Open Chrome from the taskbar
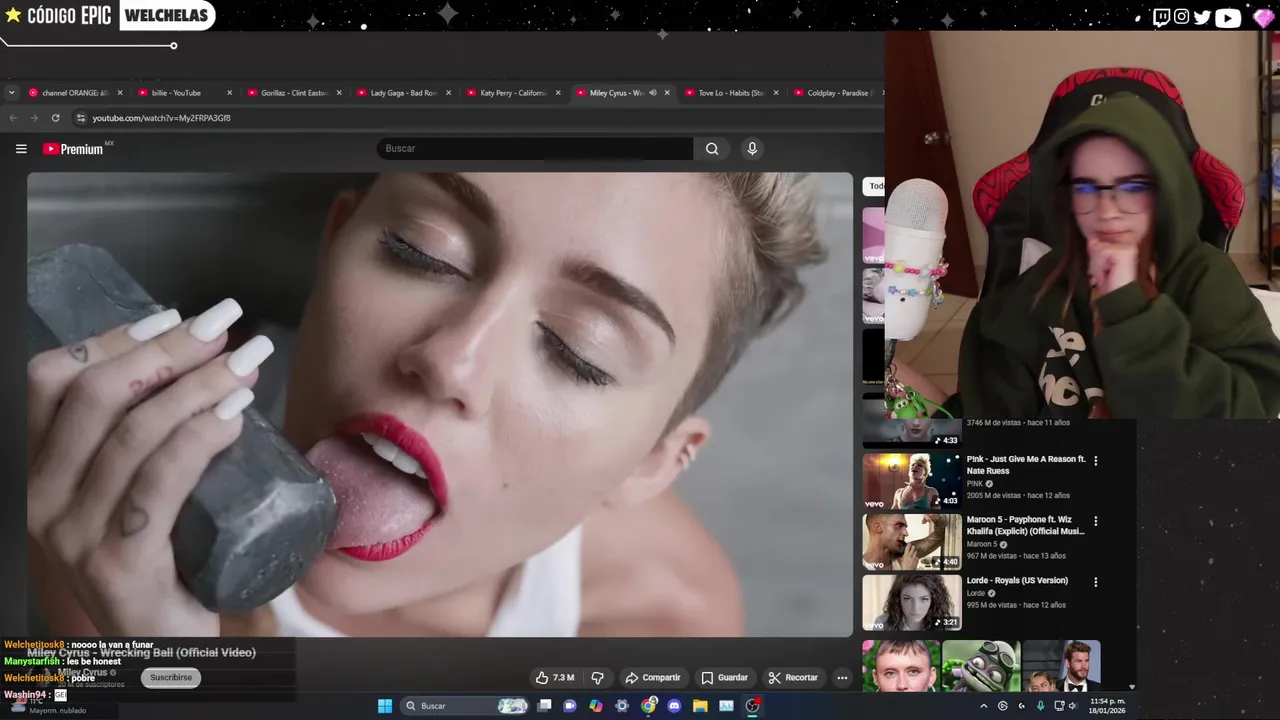Screen dimensions: 1280x720 coord(649,706)
